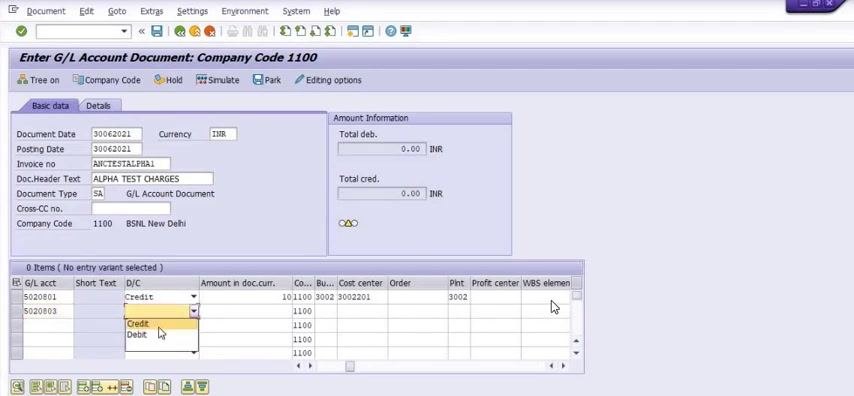Click the Company Code button
854x396 pixels.
[107, 80]
